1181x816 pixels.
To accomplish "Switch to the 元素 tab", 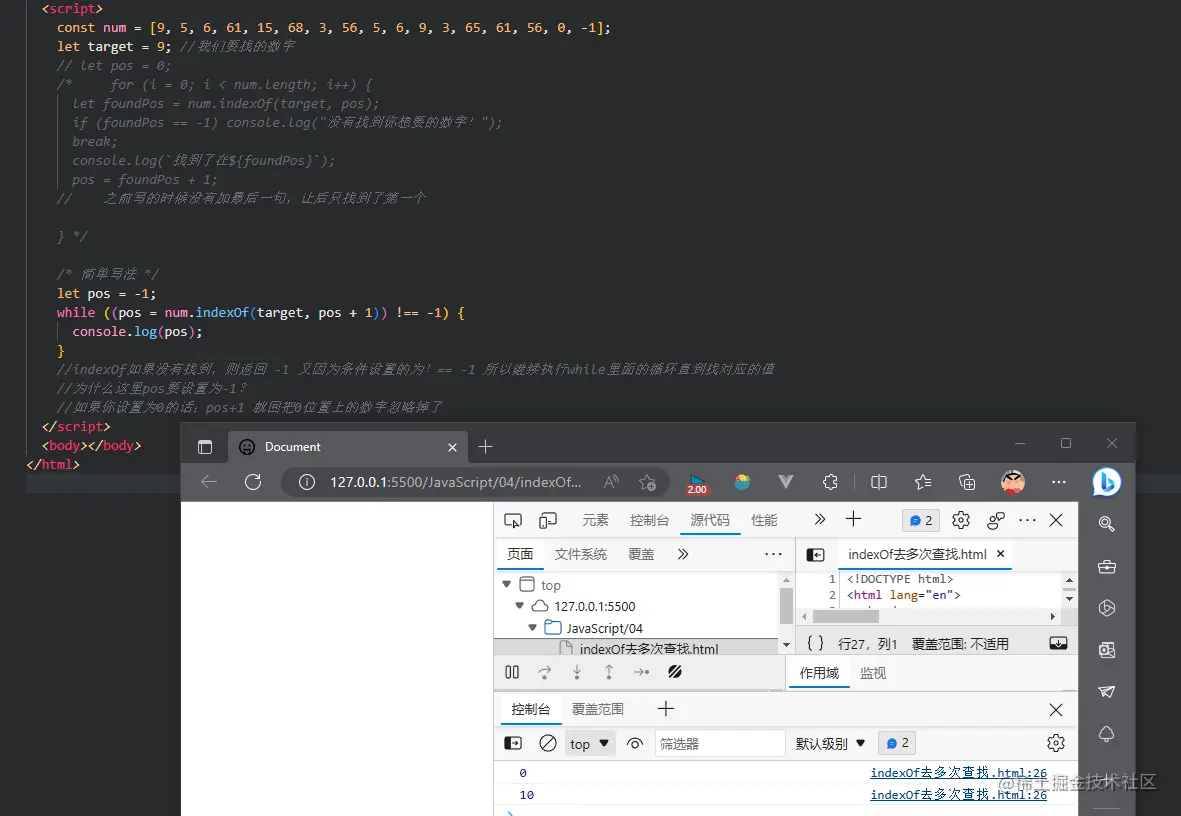I will pyautogui.click(x=595, y=520).
